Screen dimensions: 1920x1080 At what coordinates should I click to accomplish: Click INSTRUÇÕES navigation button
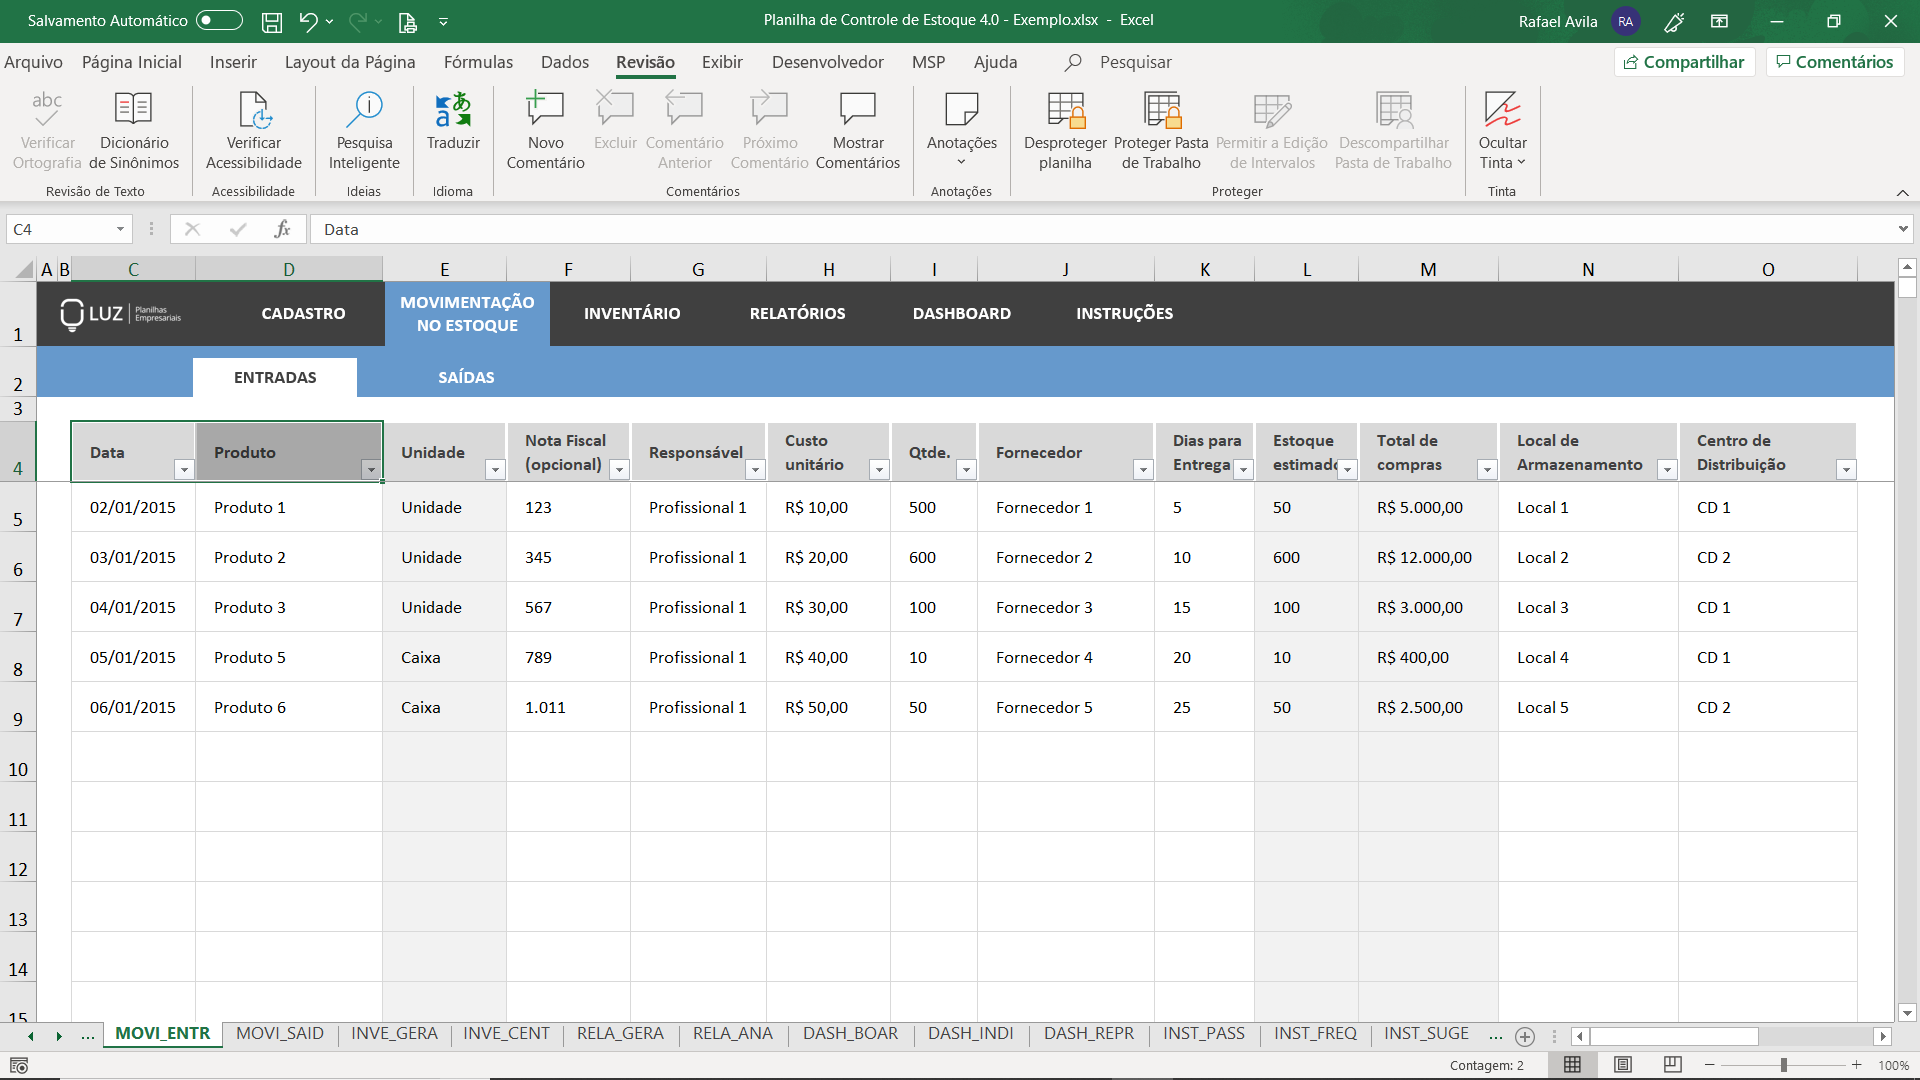coord(1124,313)
